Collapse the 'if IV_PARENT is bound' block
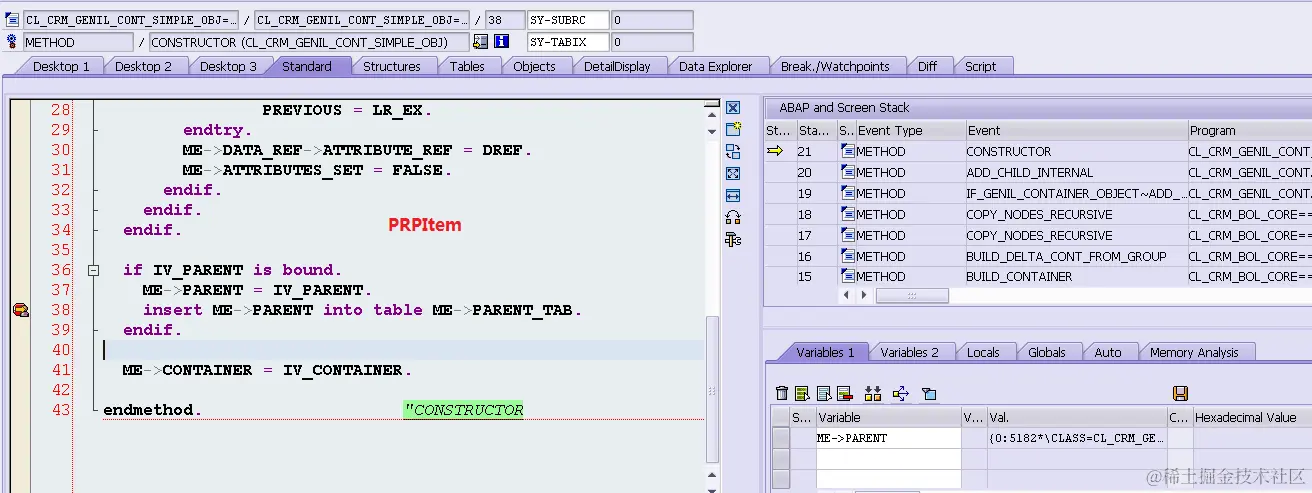 (93, 270)
